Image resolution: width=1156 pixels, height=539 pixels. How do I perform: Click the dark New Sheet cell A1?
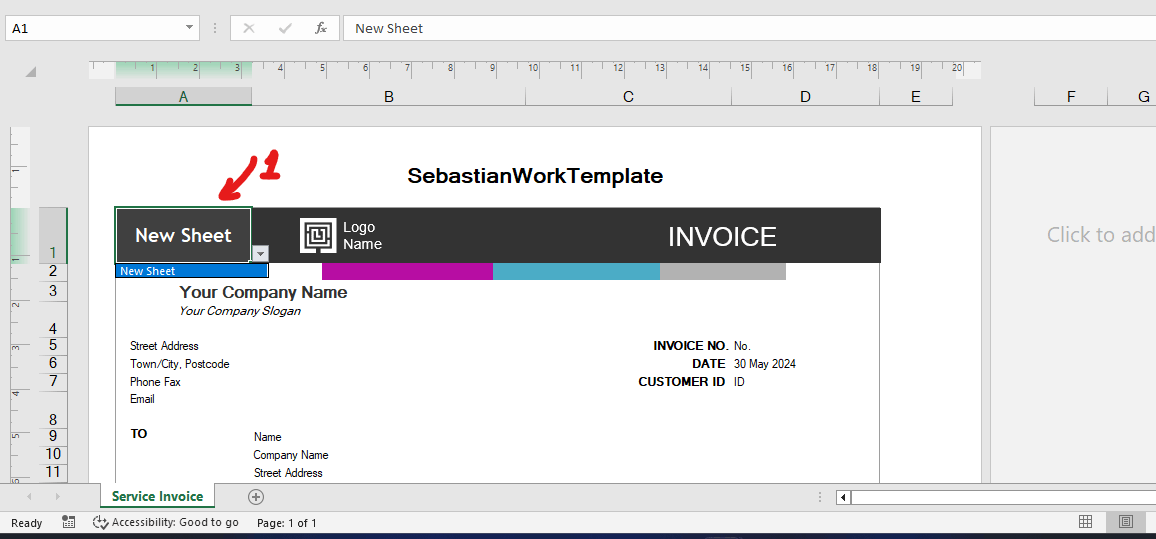pyautogui.click(x=184, y=235)
